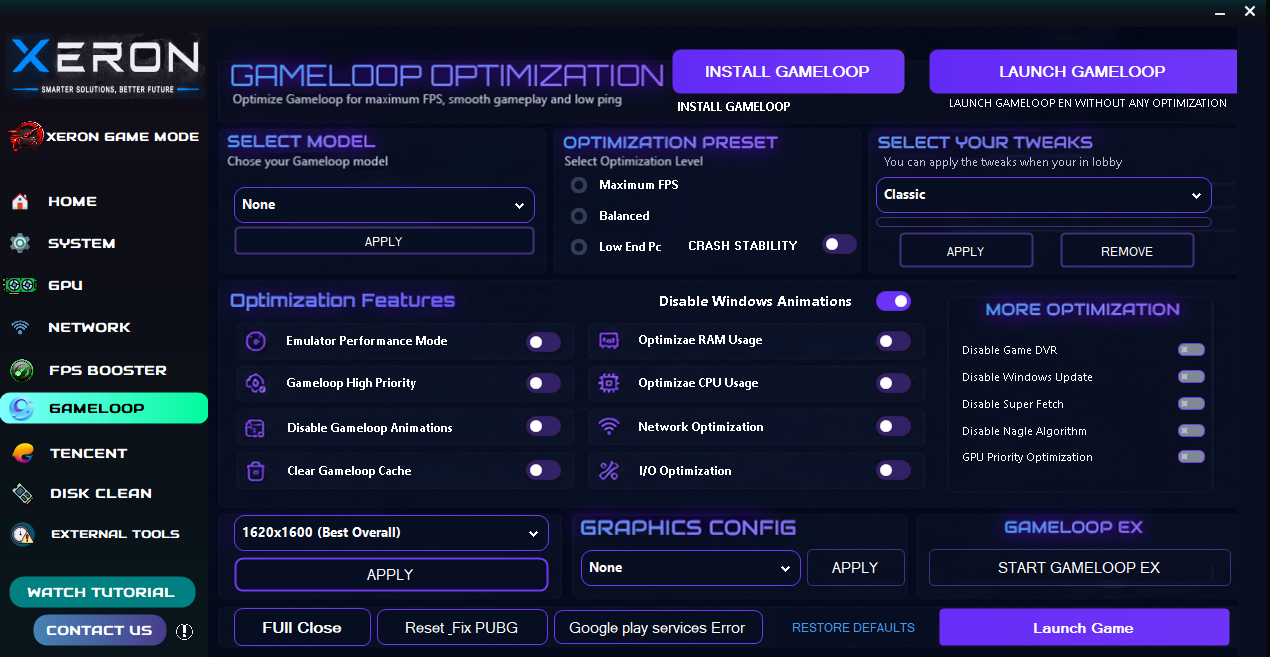The height and width of the screenshot is (657, 1270).
Task: Click the tweaks progress bar under Classic
Action: [x=1043, y=222]
